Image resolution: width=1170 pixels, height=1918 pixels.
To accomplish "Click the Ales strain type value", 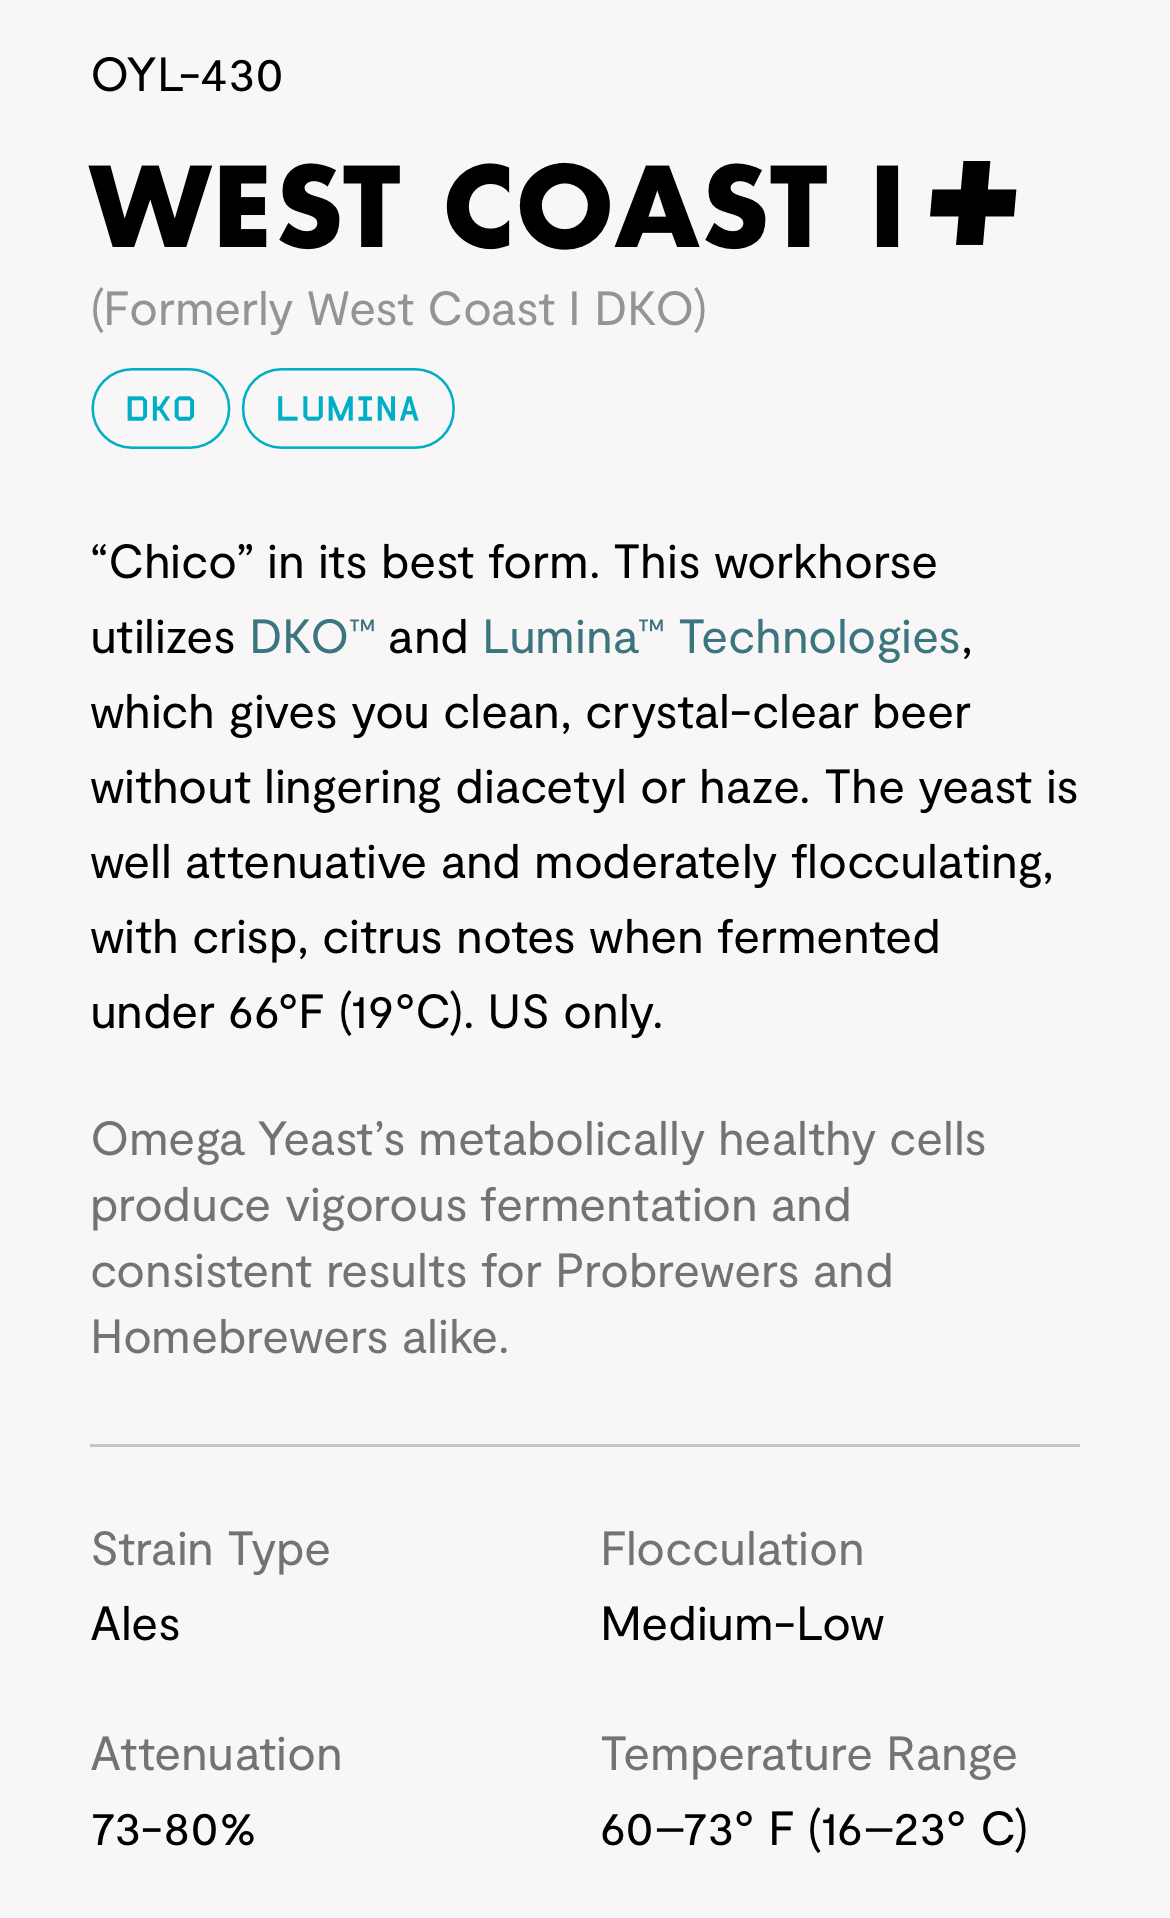I will [135, 1624].
